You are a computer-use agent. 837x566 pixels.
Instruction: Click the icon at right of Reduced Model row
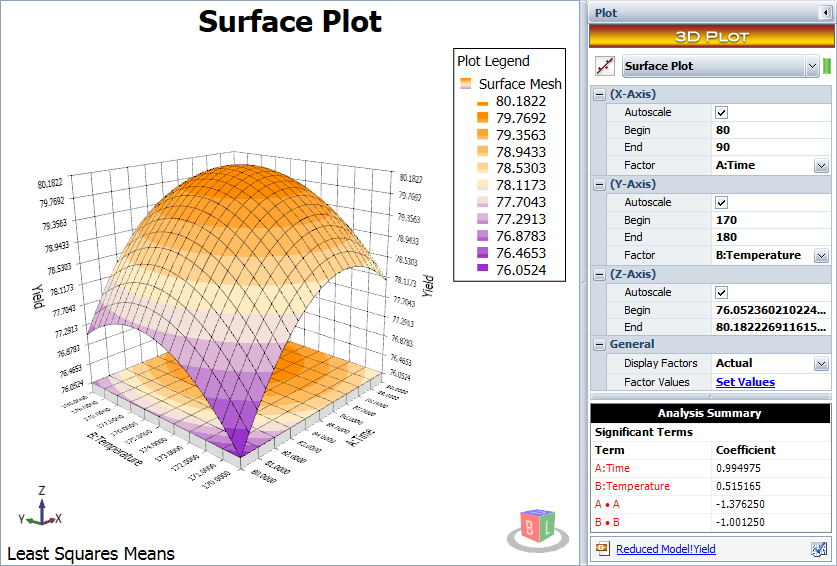pos(819,549)
